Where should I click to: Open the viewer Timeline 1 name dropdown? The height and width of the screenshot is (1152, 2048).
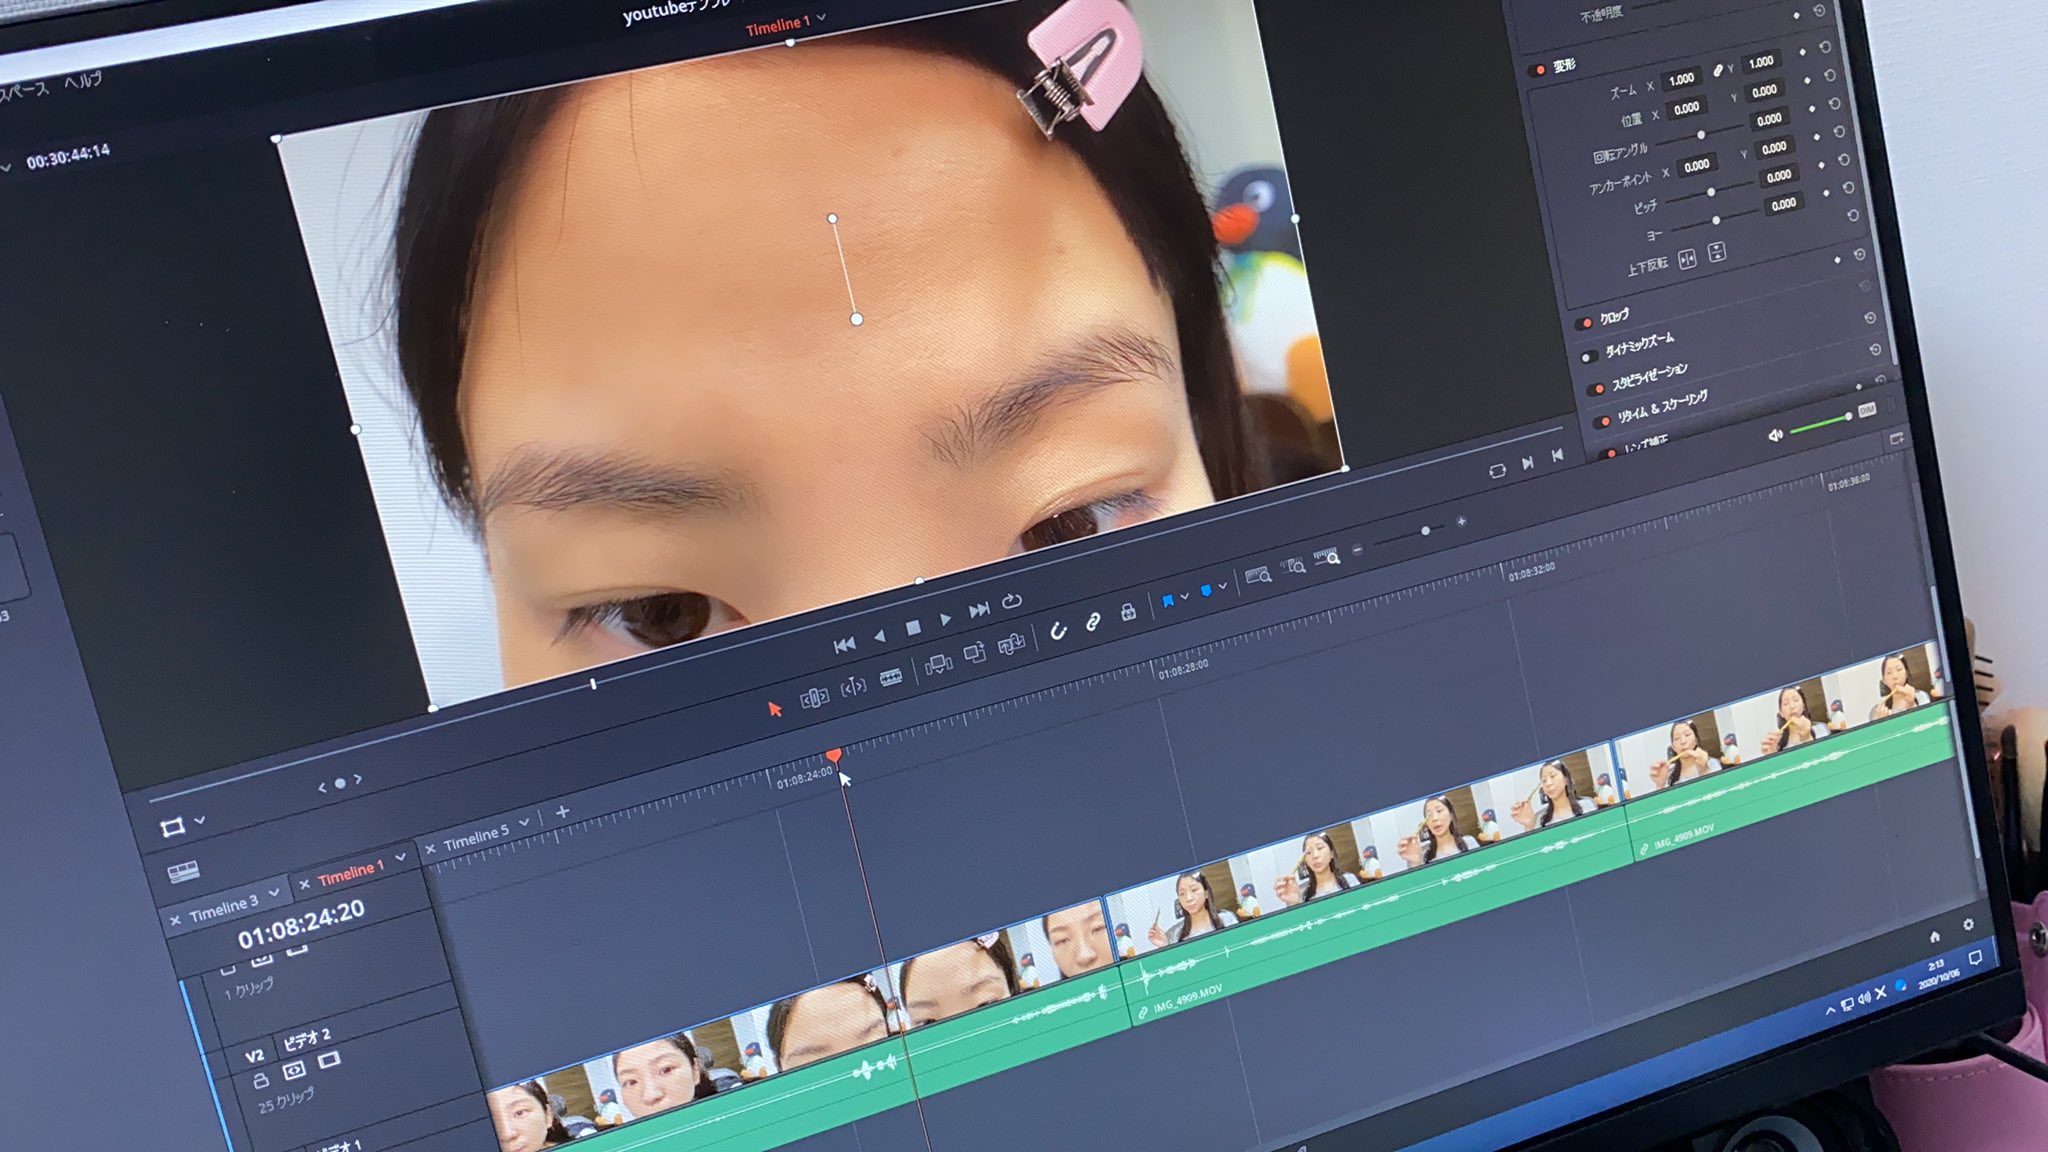pos(822,17)
